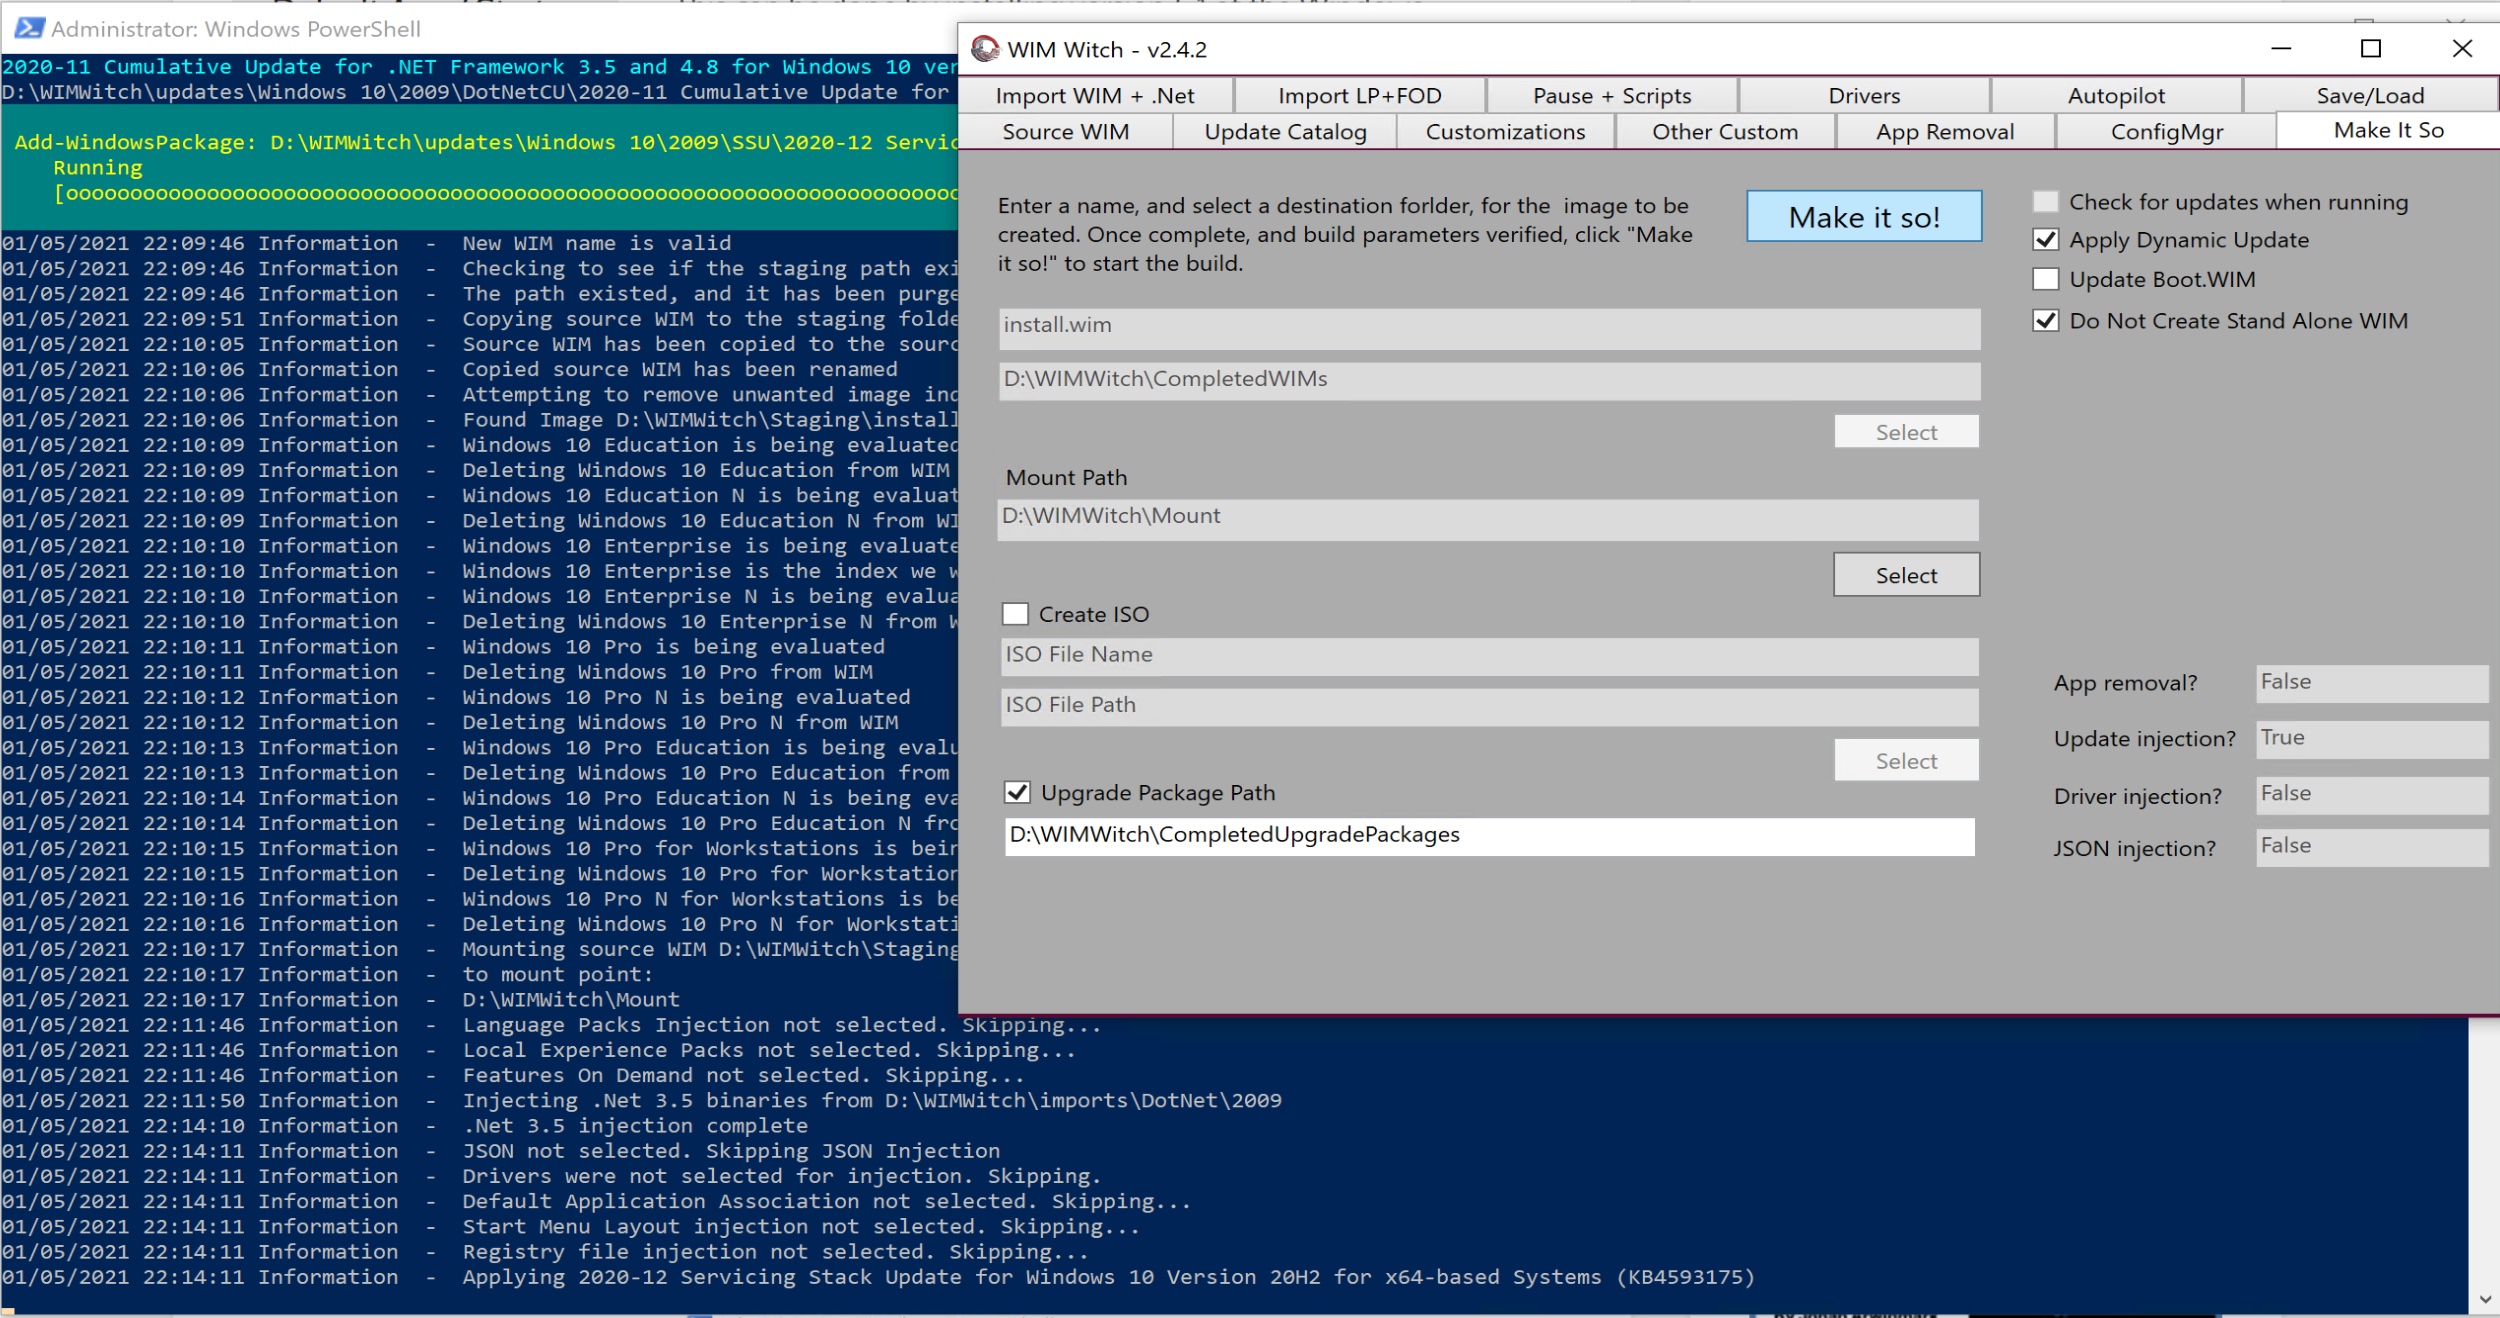Click the Mount Path text field
Image resolution: width=2500 pixels, height=1318 pixels.
pos(1488,518)
